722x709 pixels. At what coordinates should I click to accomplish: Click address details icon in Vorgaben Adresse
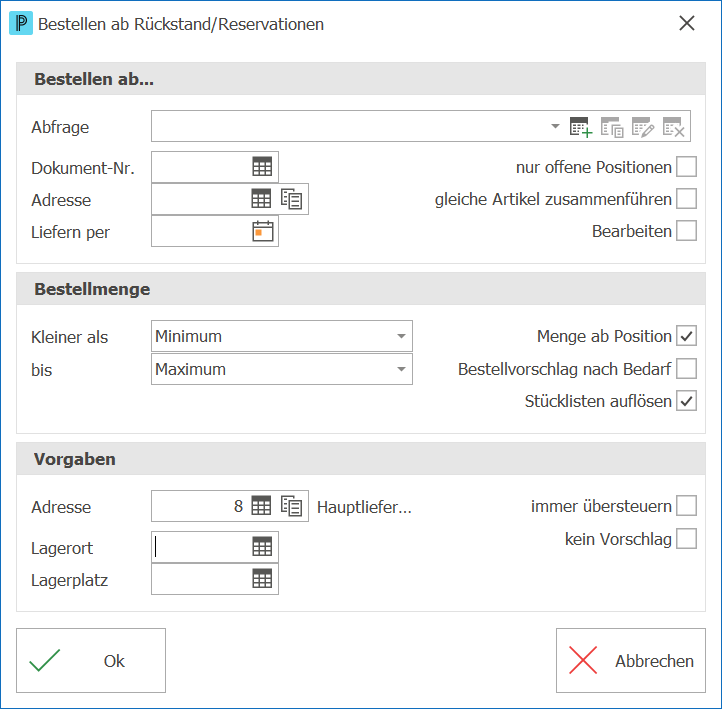291,506
